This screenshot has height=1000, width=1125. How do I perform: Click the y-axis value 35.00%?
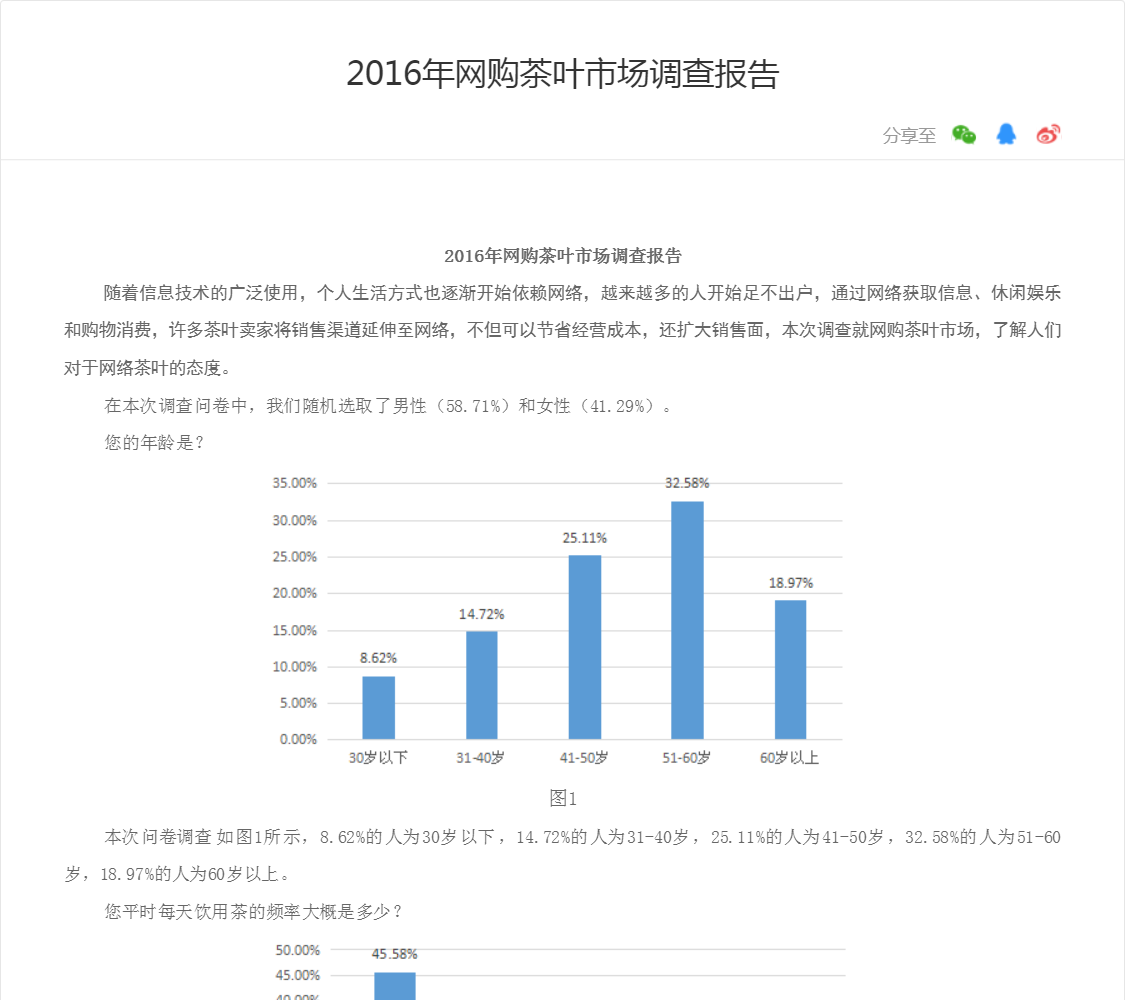[294, 483]
